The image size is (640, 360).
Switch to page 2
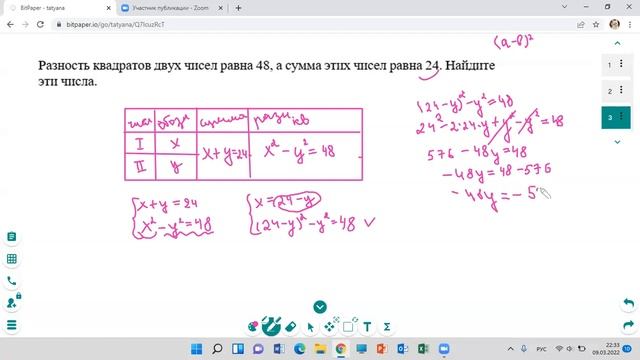click(x=609, y=91)
